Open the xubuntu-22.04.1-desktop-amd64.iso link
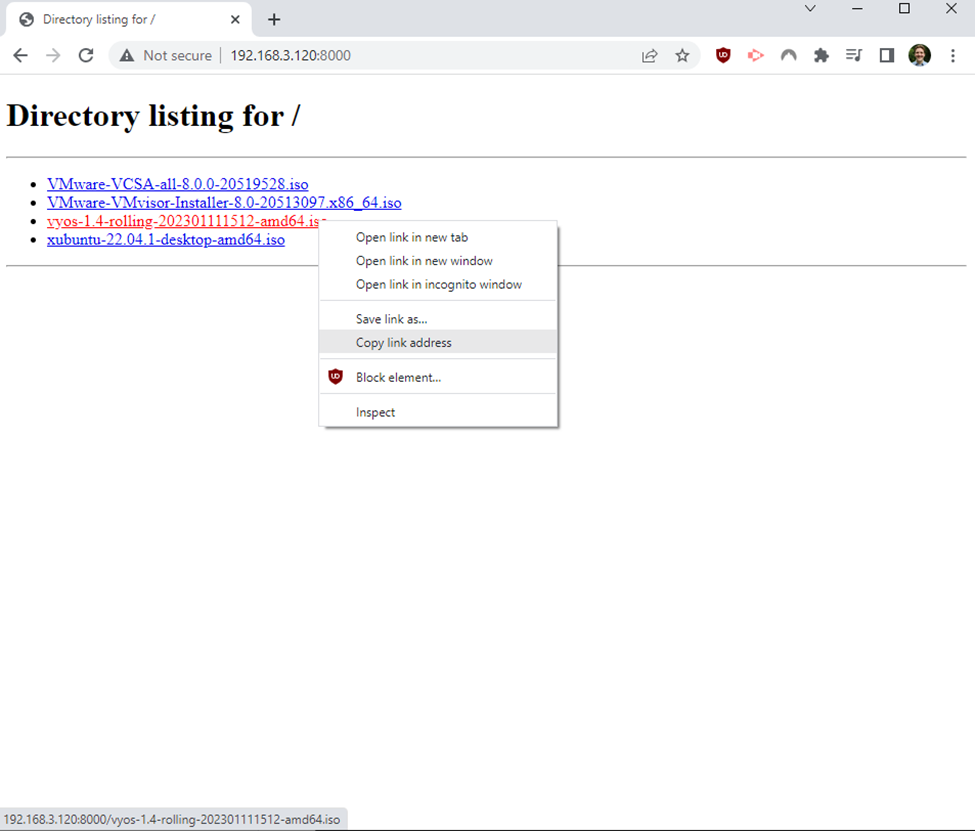 click(165, 239)
